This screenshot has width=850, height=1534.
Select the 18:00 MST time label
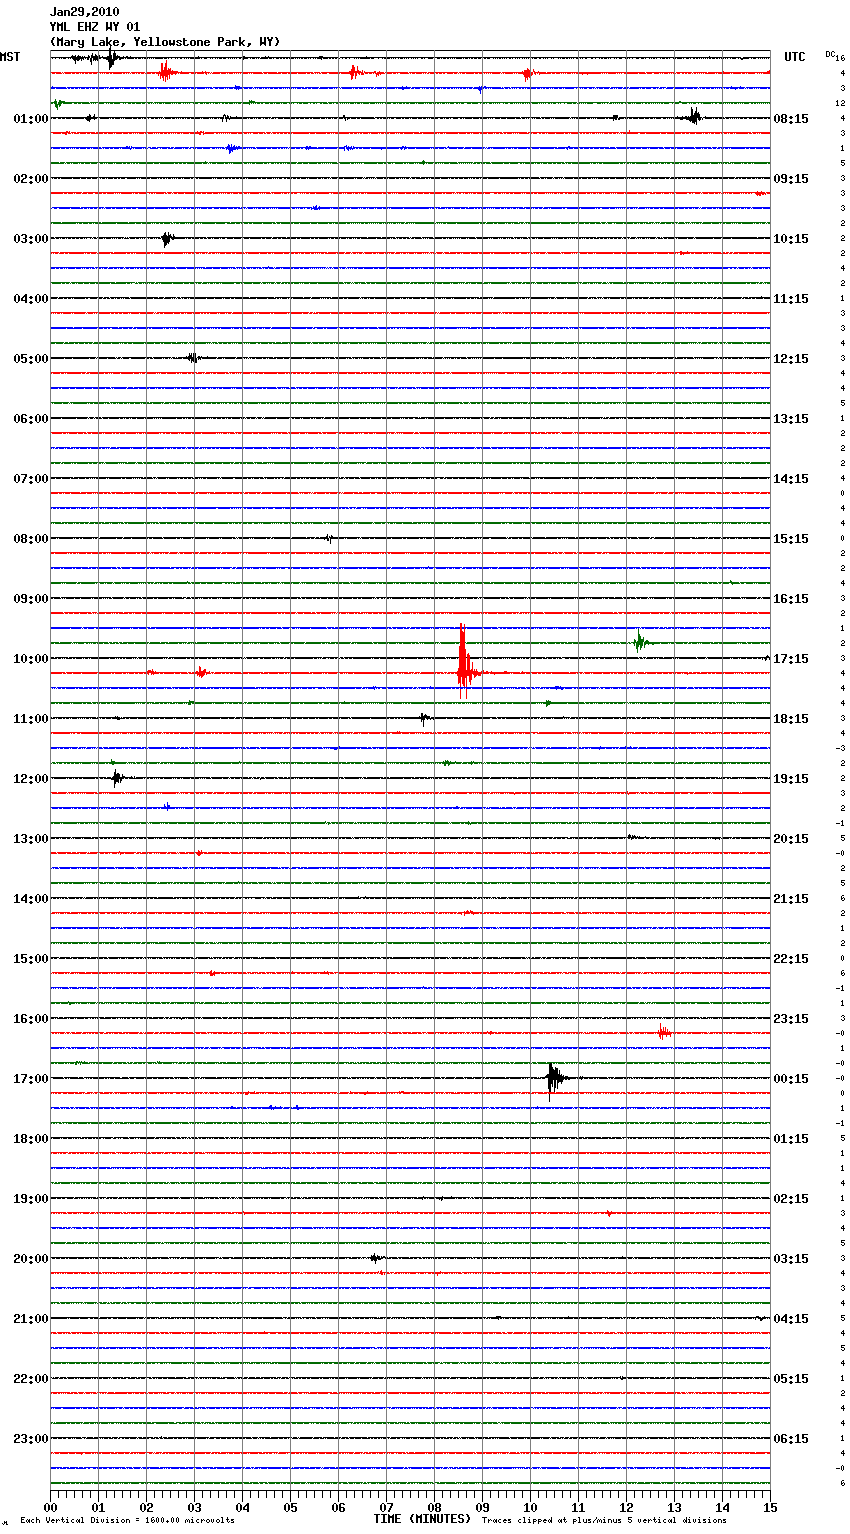pyautogui.click(x=31, y=1139)
